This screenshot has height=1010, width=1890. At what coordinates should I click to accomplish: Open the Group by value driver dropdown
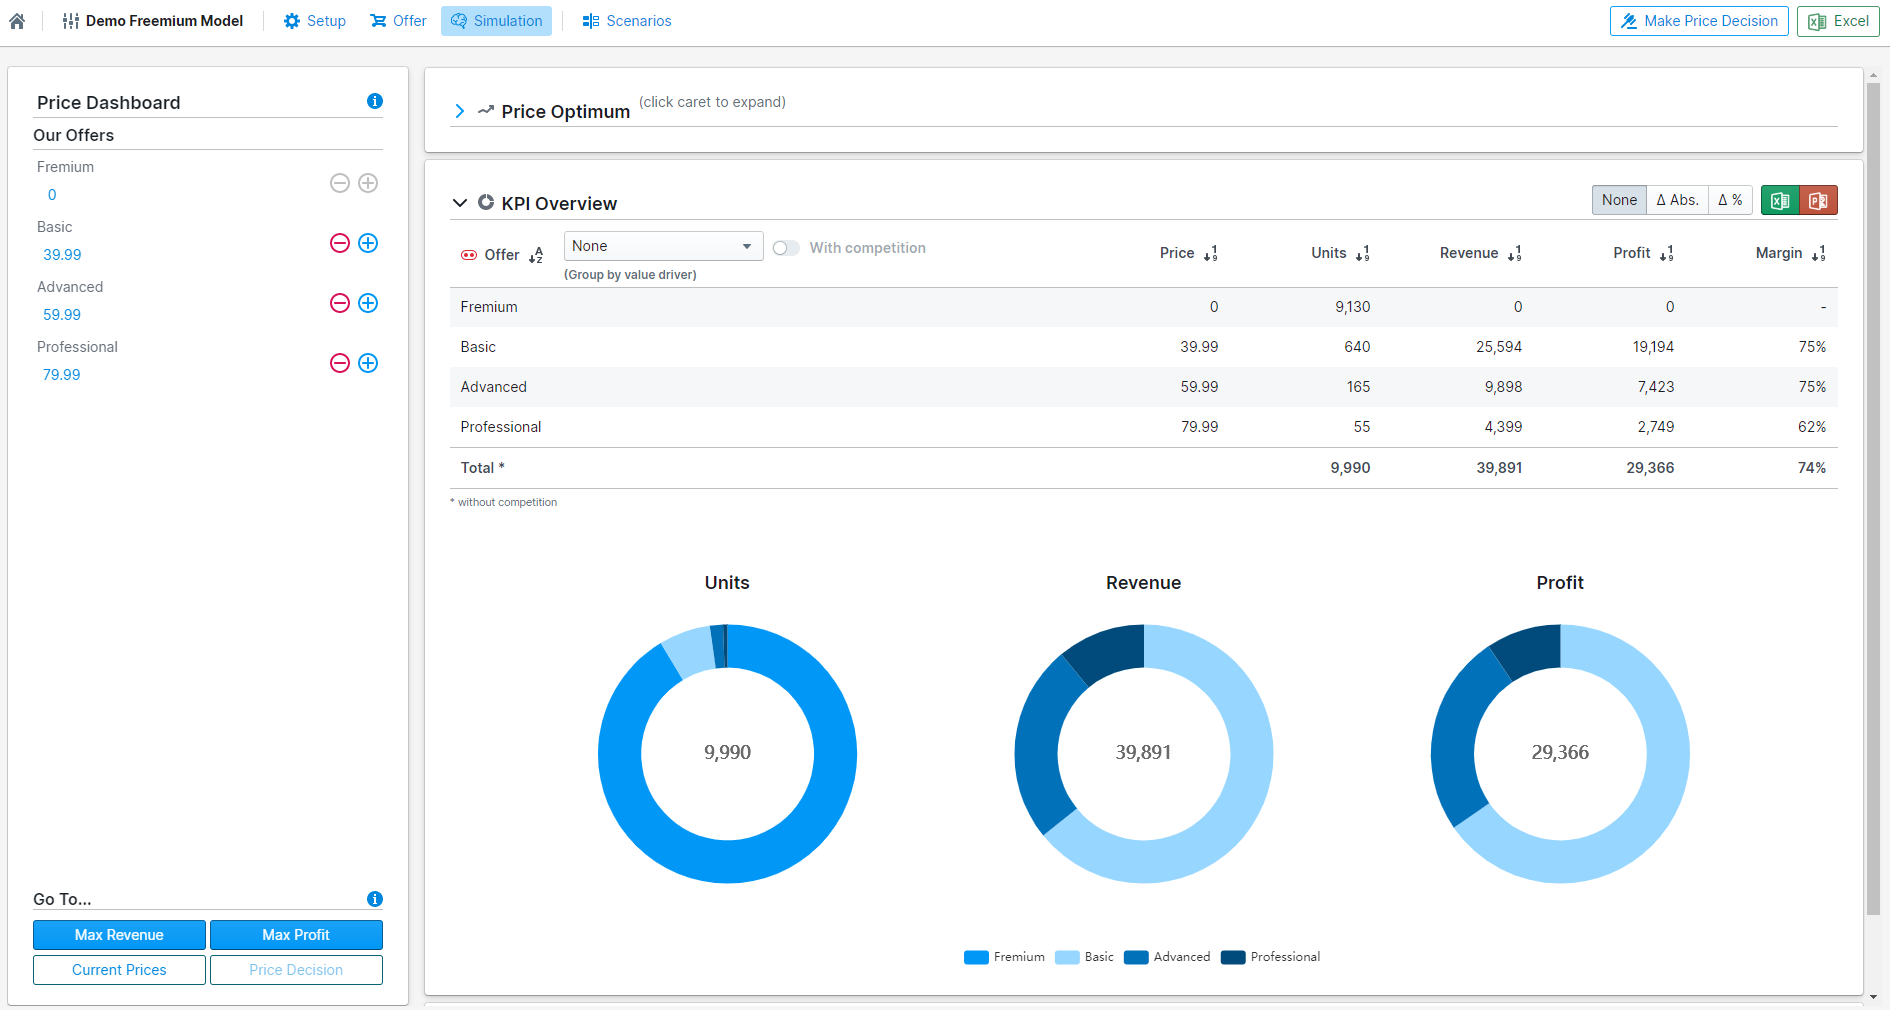click(x=662, y=246)
